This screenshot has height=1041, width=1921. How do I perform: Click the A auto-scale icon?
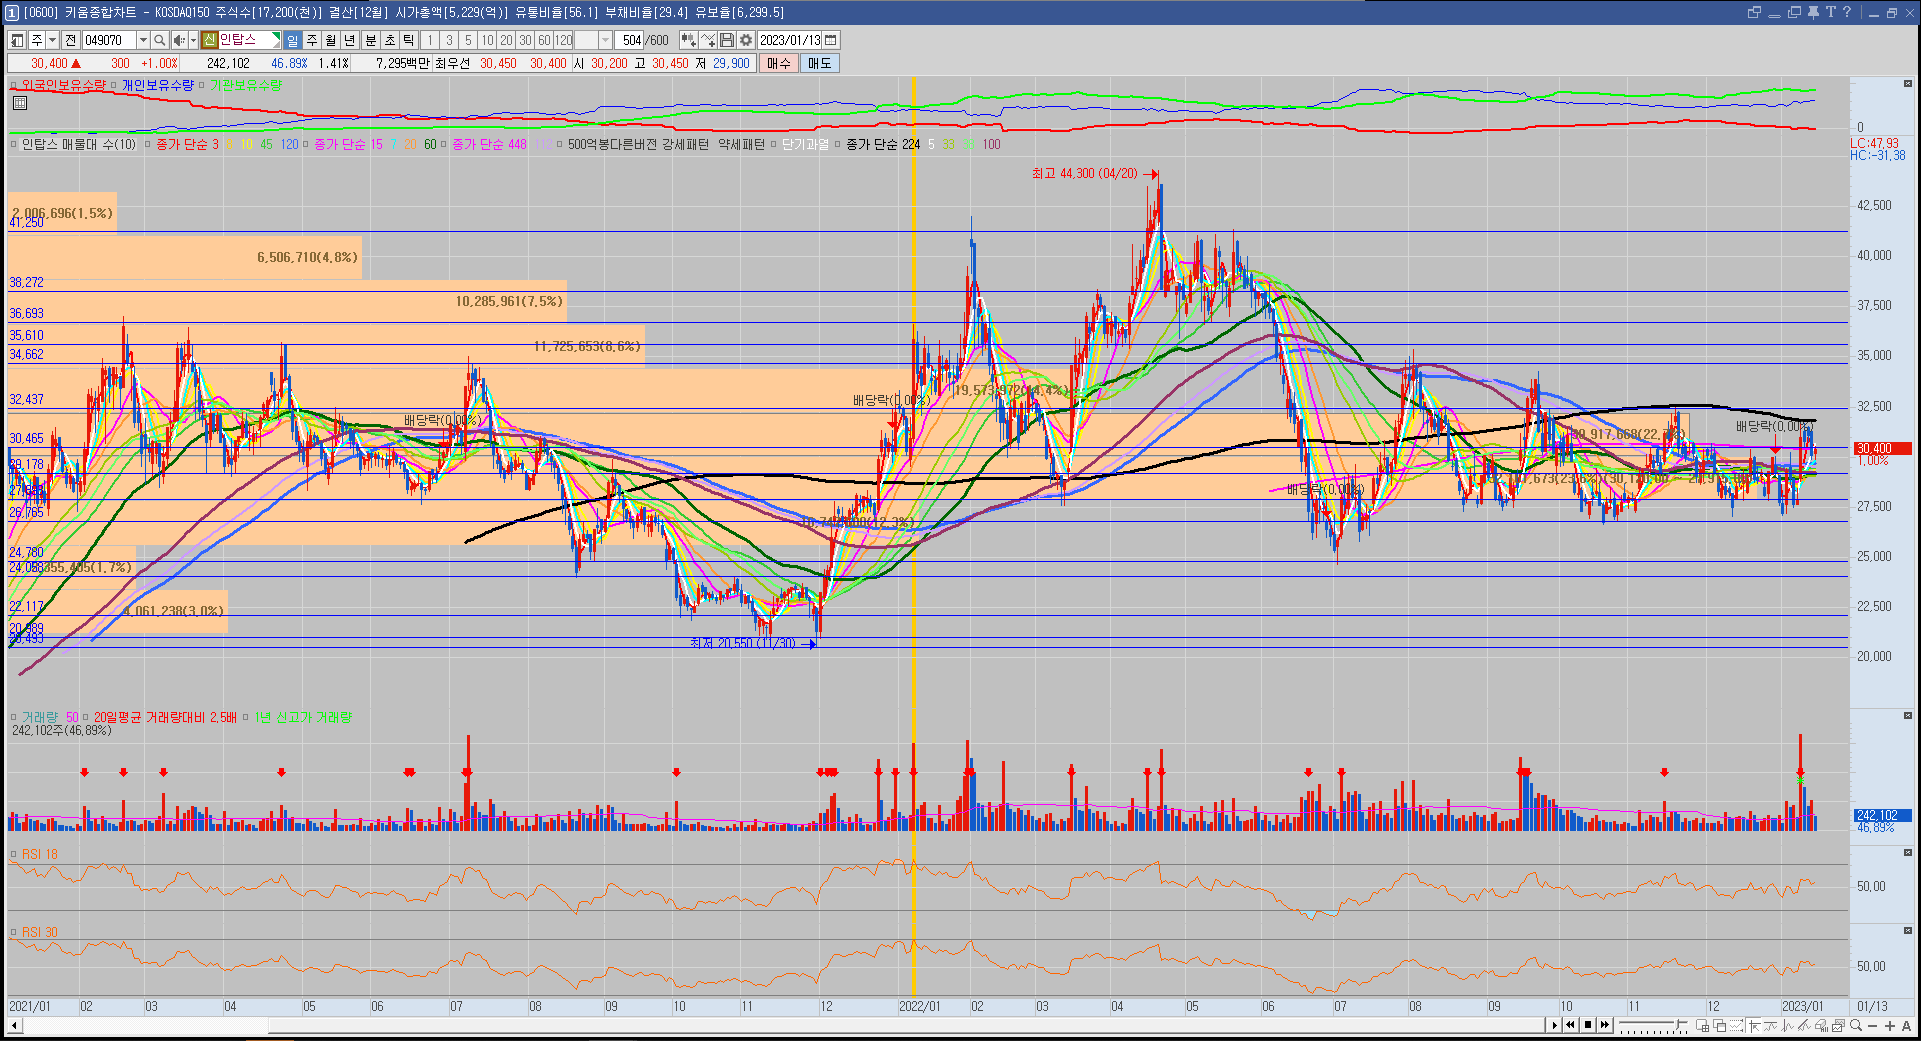[1906, 1025]
